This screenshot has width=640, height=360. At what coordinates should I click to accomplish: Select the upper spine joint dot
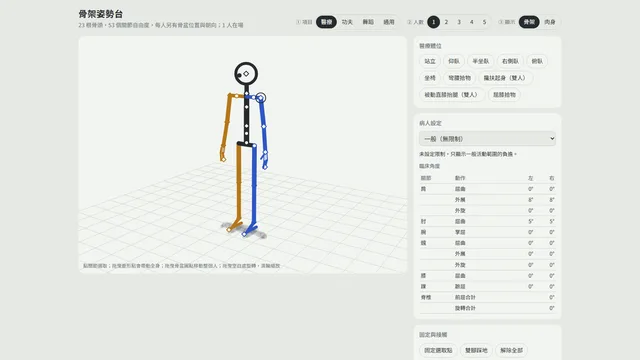pos(247,107)
